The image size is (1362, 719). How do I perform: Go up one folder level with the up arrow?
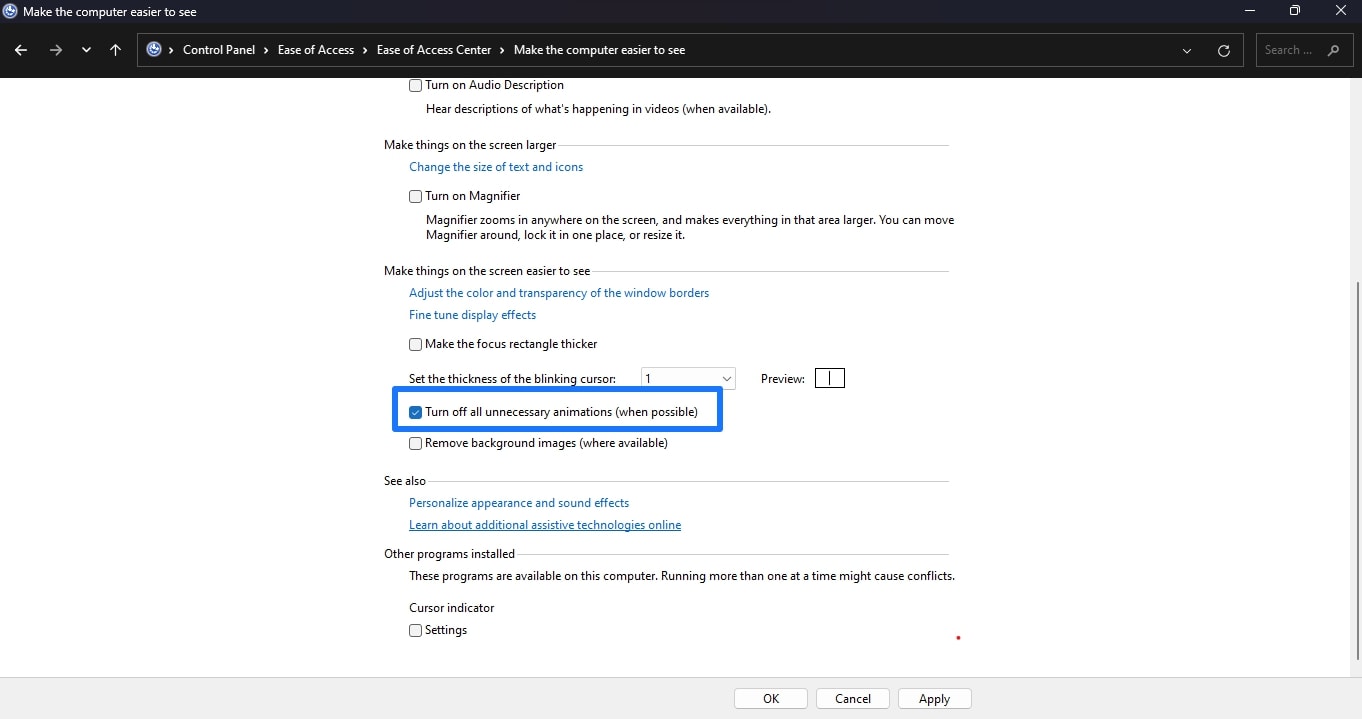(115, 49)
